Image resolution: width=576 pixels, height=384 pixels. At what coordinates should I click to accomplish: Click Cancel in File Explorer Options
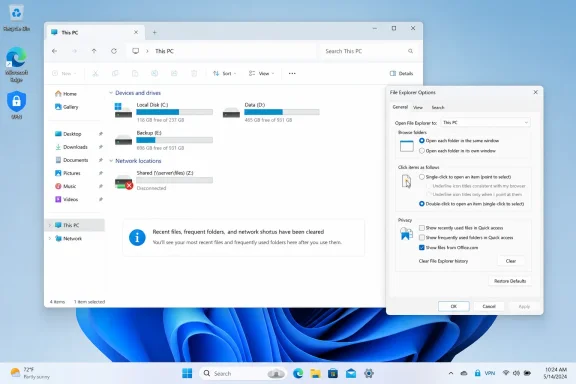(489, 306)
